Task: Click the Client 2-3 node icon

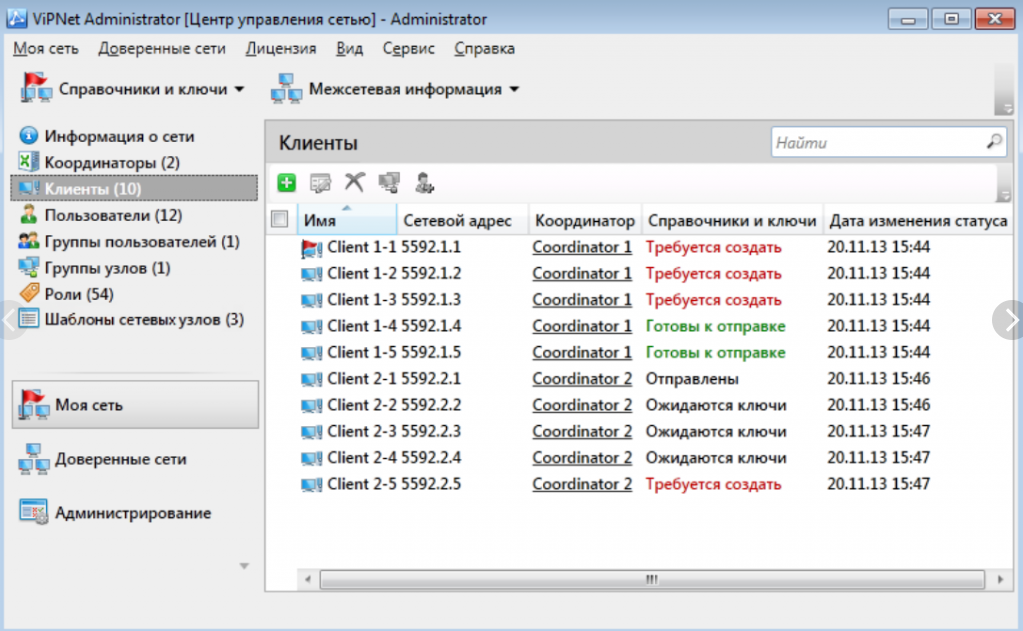Action: point(311,432)
